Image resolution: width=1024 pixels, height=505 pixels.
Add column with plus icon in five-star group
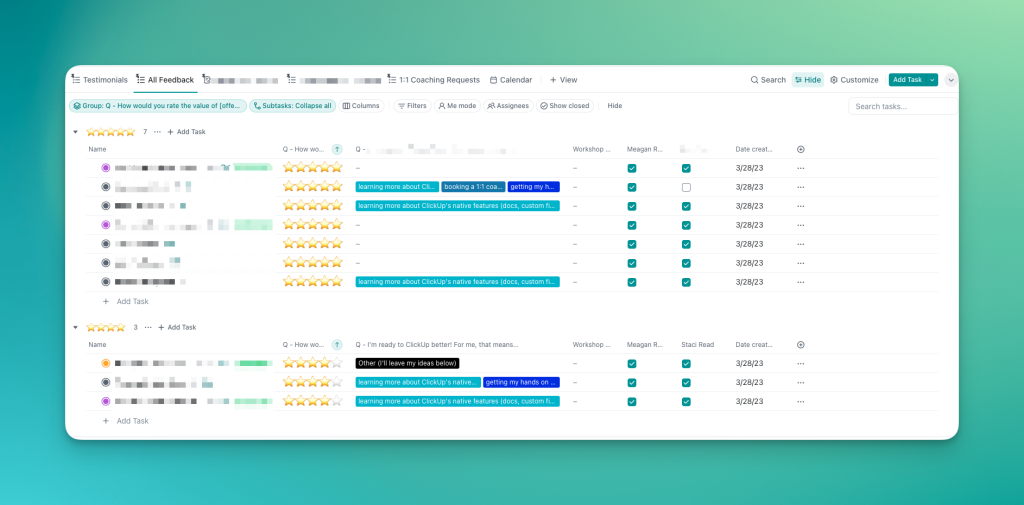pos(801,149)
